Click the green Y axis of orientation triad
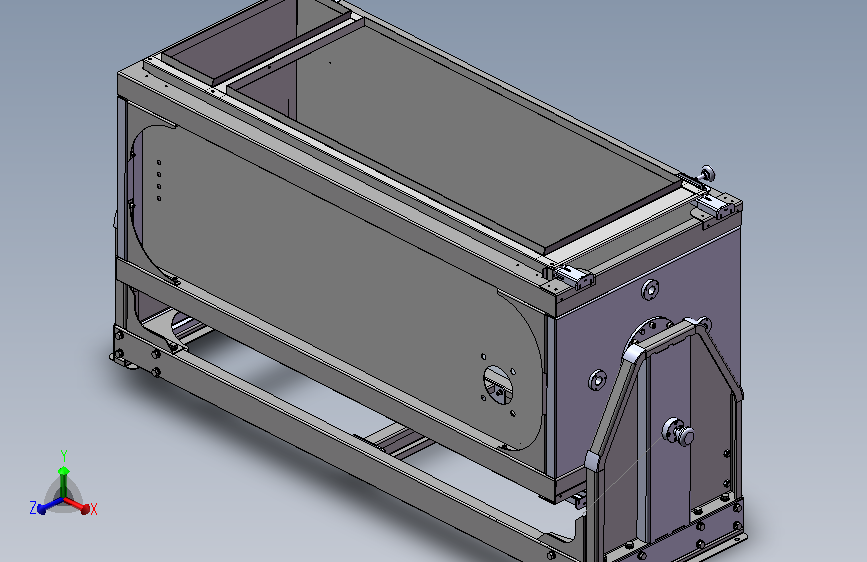This screenshot has height=562, width=867. pos(64,475)
